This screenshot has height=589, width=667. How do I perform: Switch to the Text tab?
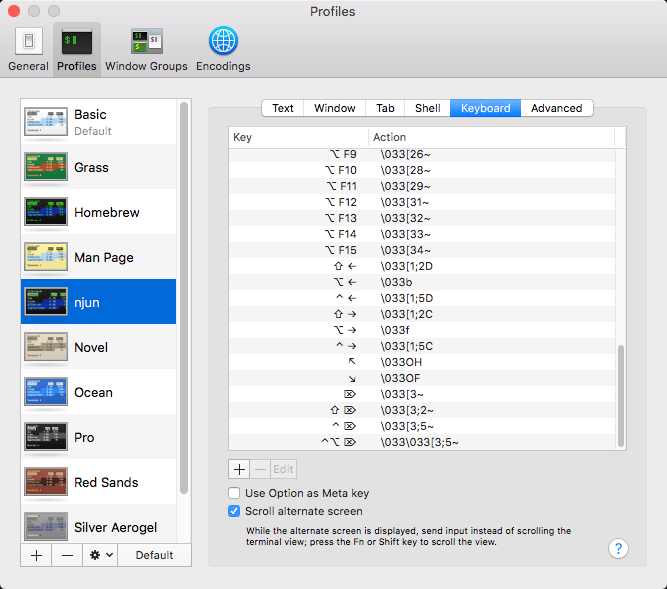[x=283, y=108]
